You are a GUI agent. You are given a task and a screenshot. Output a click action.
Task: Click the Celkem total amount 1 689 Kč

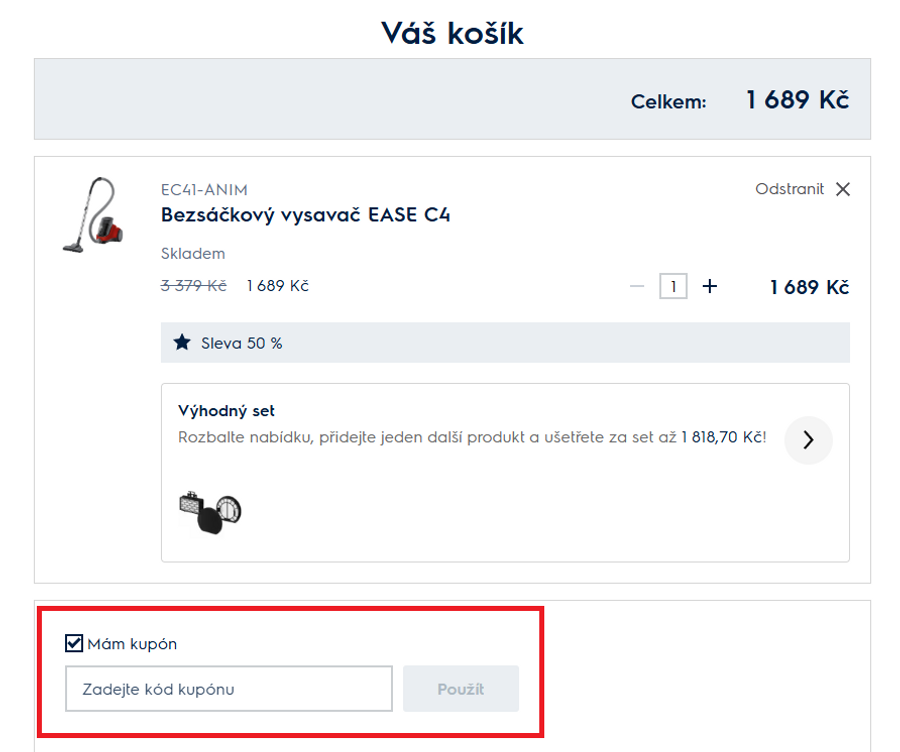(x=797, y=100)
